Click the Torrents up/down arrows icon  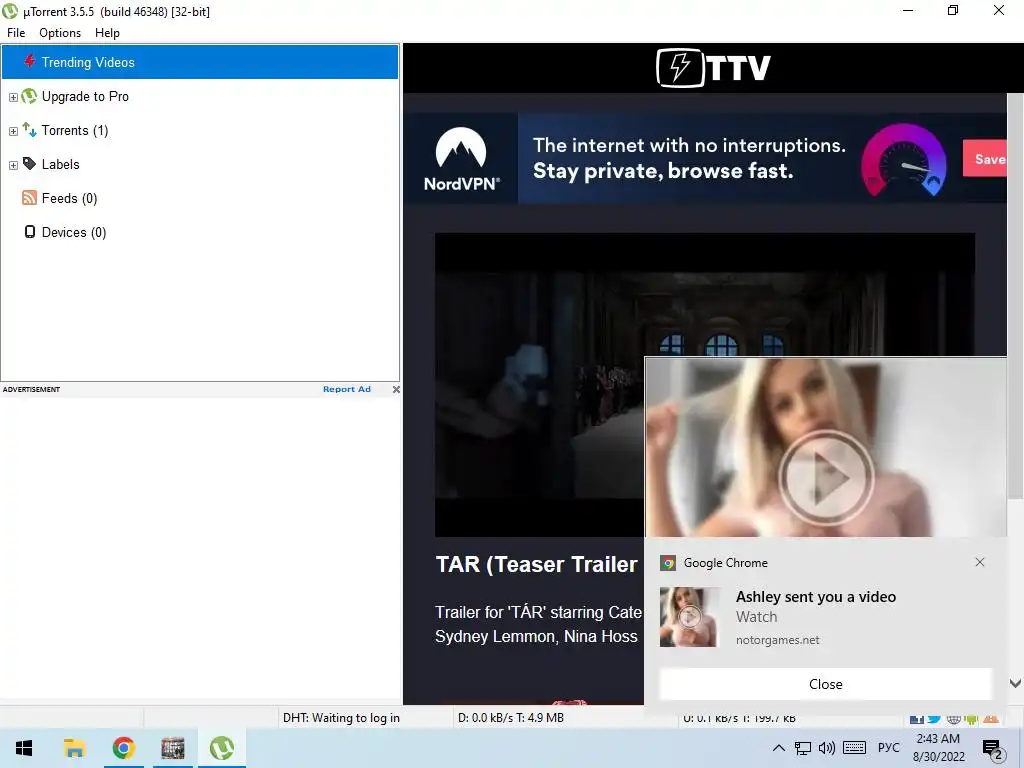29,129
